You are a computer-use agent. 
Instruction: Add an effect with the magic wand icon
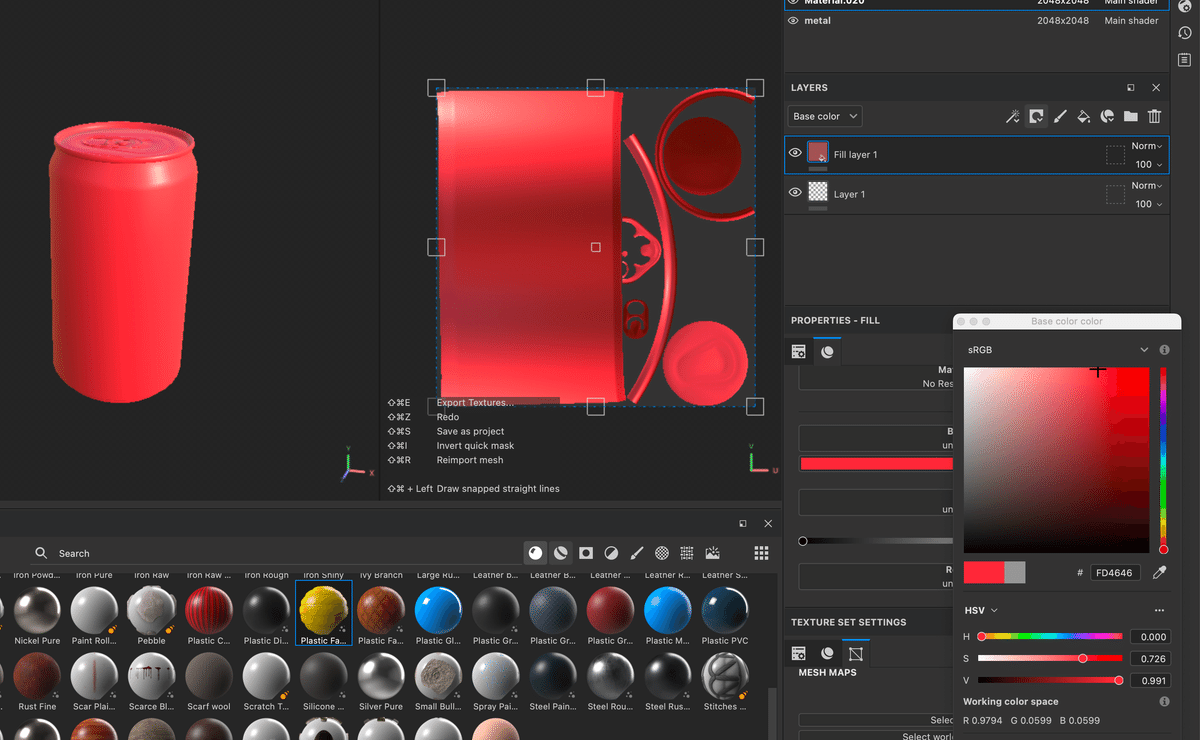coord(1012,116)
